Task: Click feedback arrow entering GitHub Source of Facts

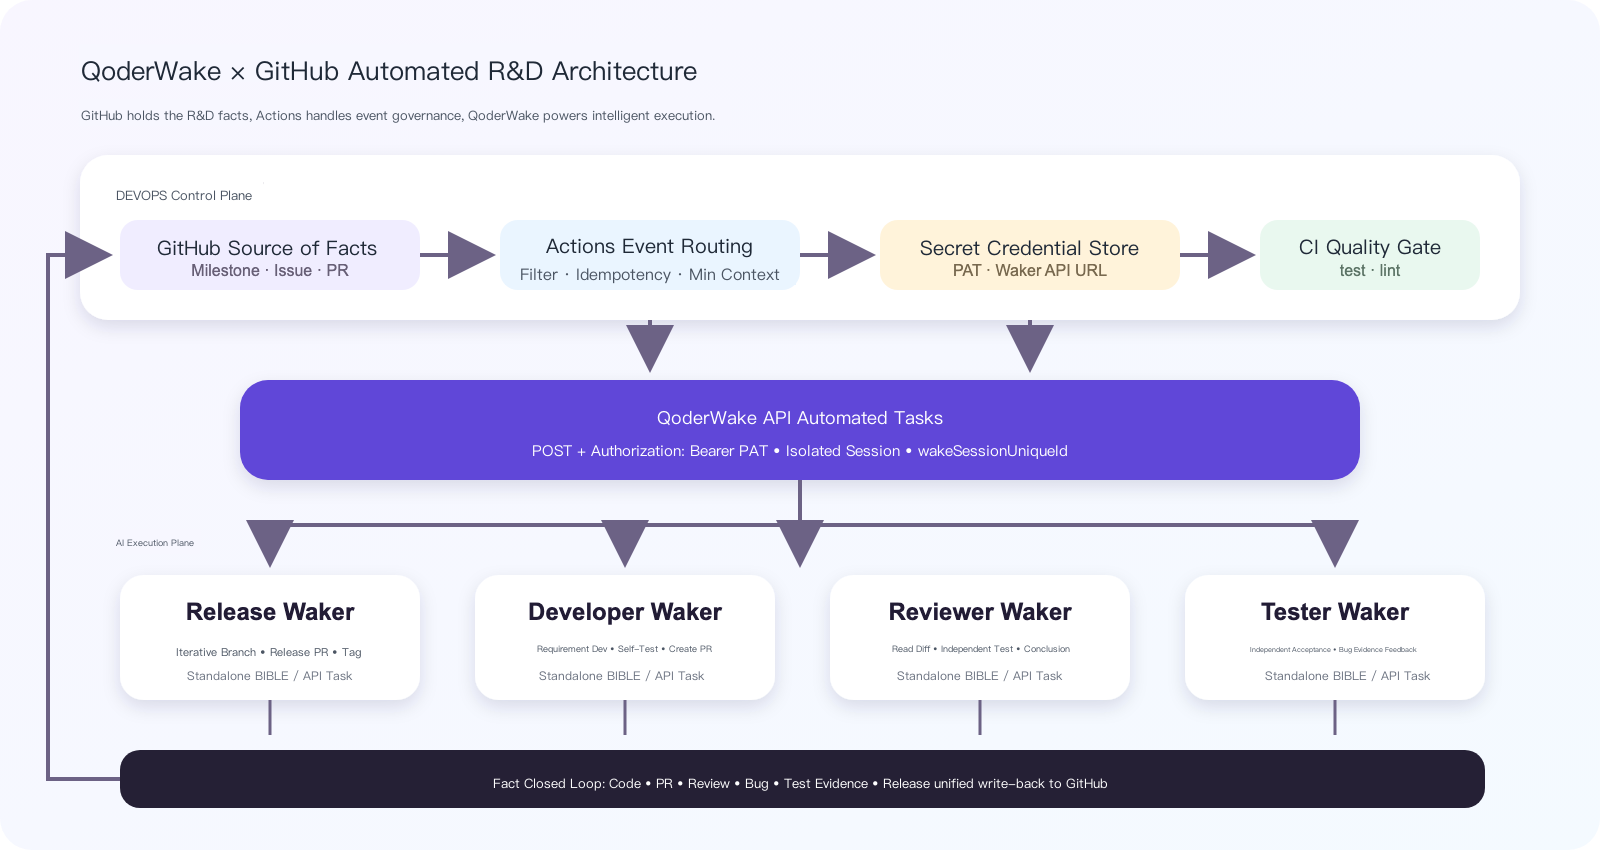Action: click(x=88, y=255)
